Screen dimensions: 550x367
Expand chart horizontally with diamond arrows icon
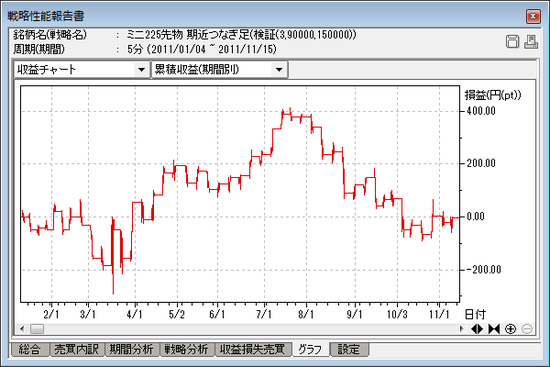pos(477,329)
